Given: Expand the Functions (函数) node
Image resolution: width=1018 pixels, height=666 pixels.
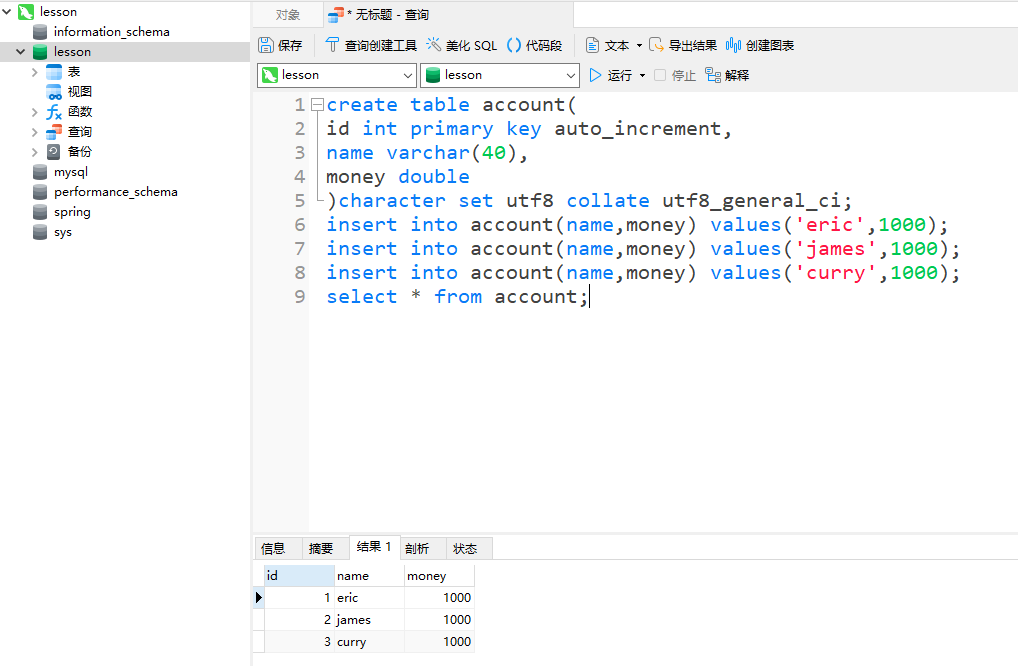Looking at the screenshot, I should pyautogui.click(x=34, y=112).
